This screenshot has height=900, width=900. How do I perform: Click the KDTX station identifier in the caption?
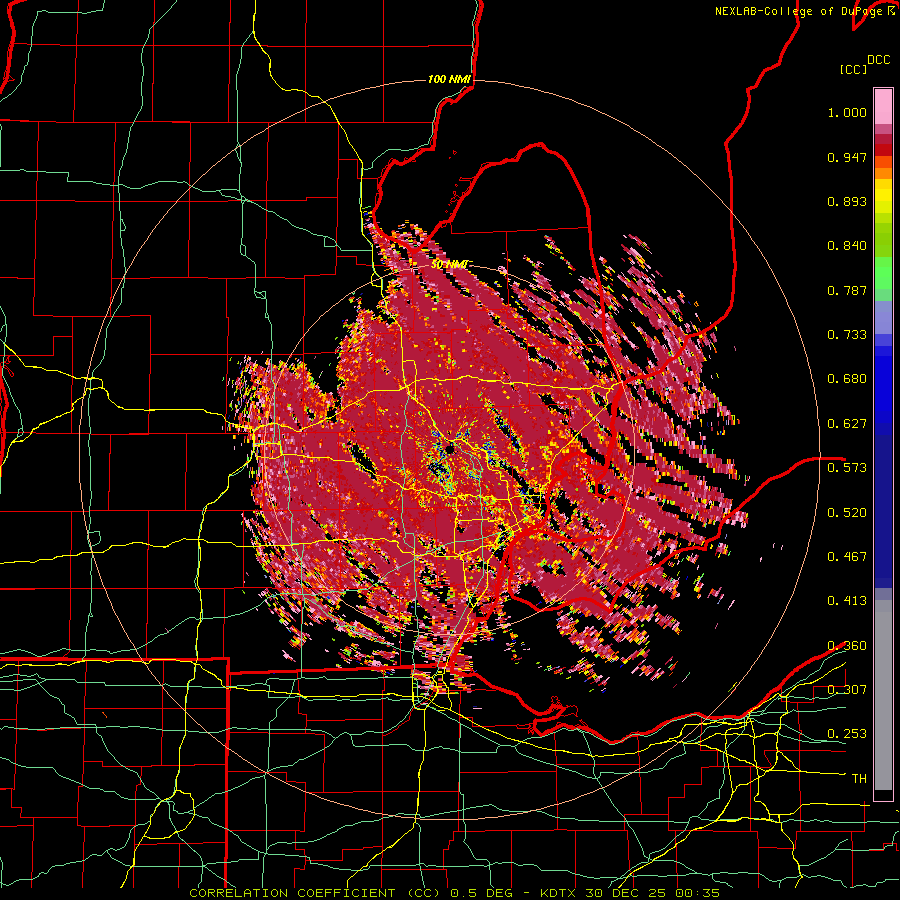coord(560,893)
